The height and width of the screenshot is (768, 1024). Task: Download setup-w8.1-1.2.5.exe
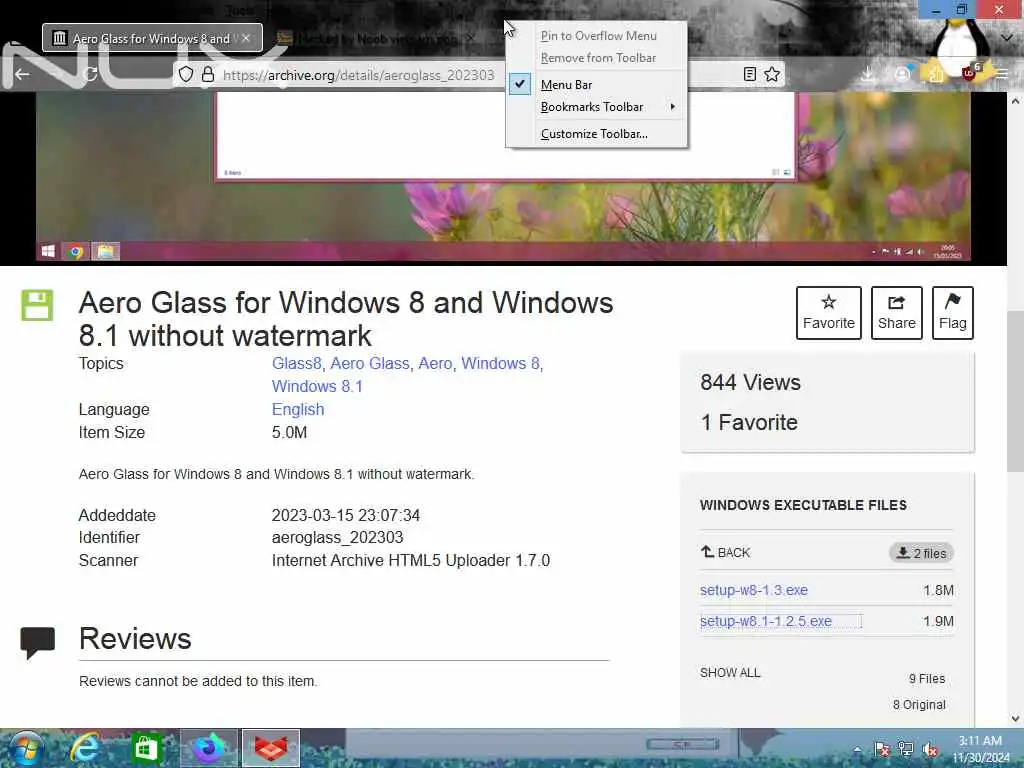tap(766, 621)
